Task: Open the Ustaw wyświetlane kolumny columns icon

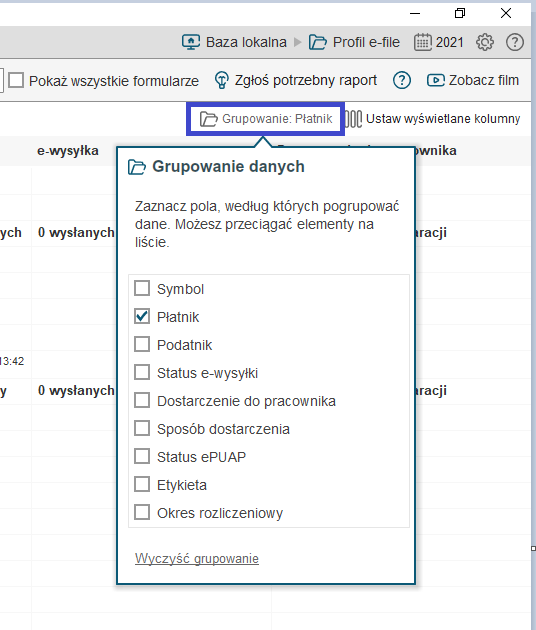Action: (354, 119)
